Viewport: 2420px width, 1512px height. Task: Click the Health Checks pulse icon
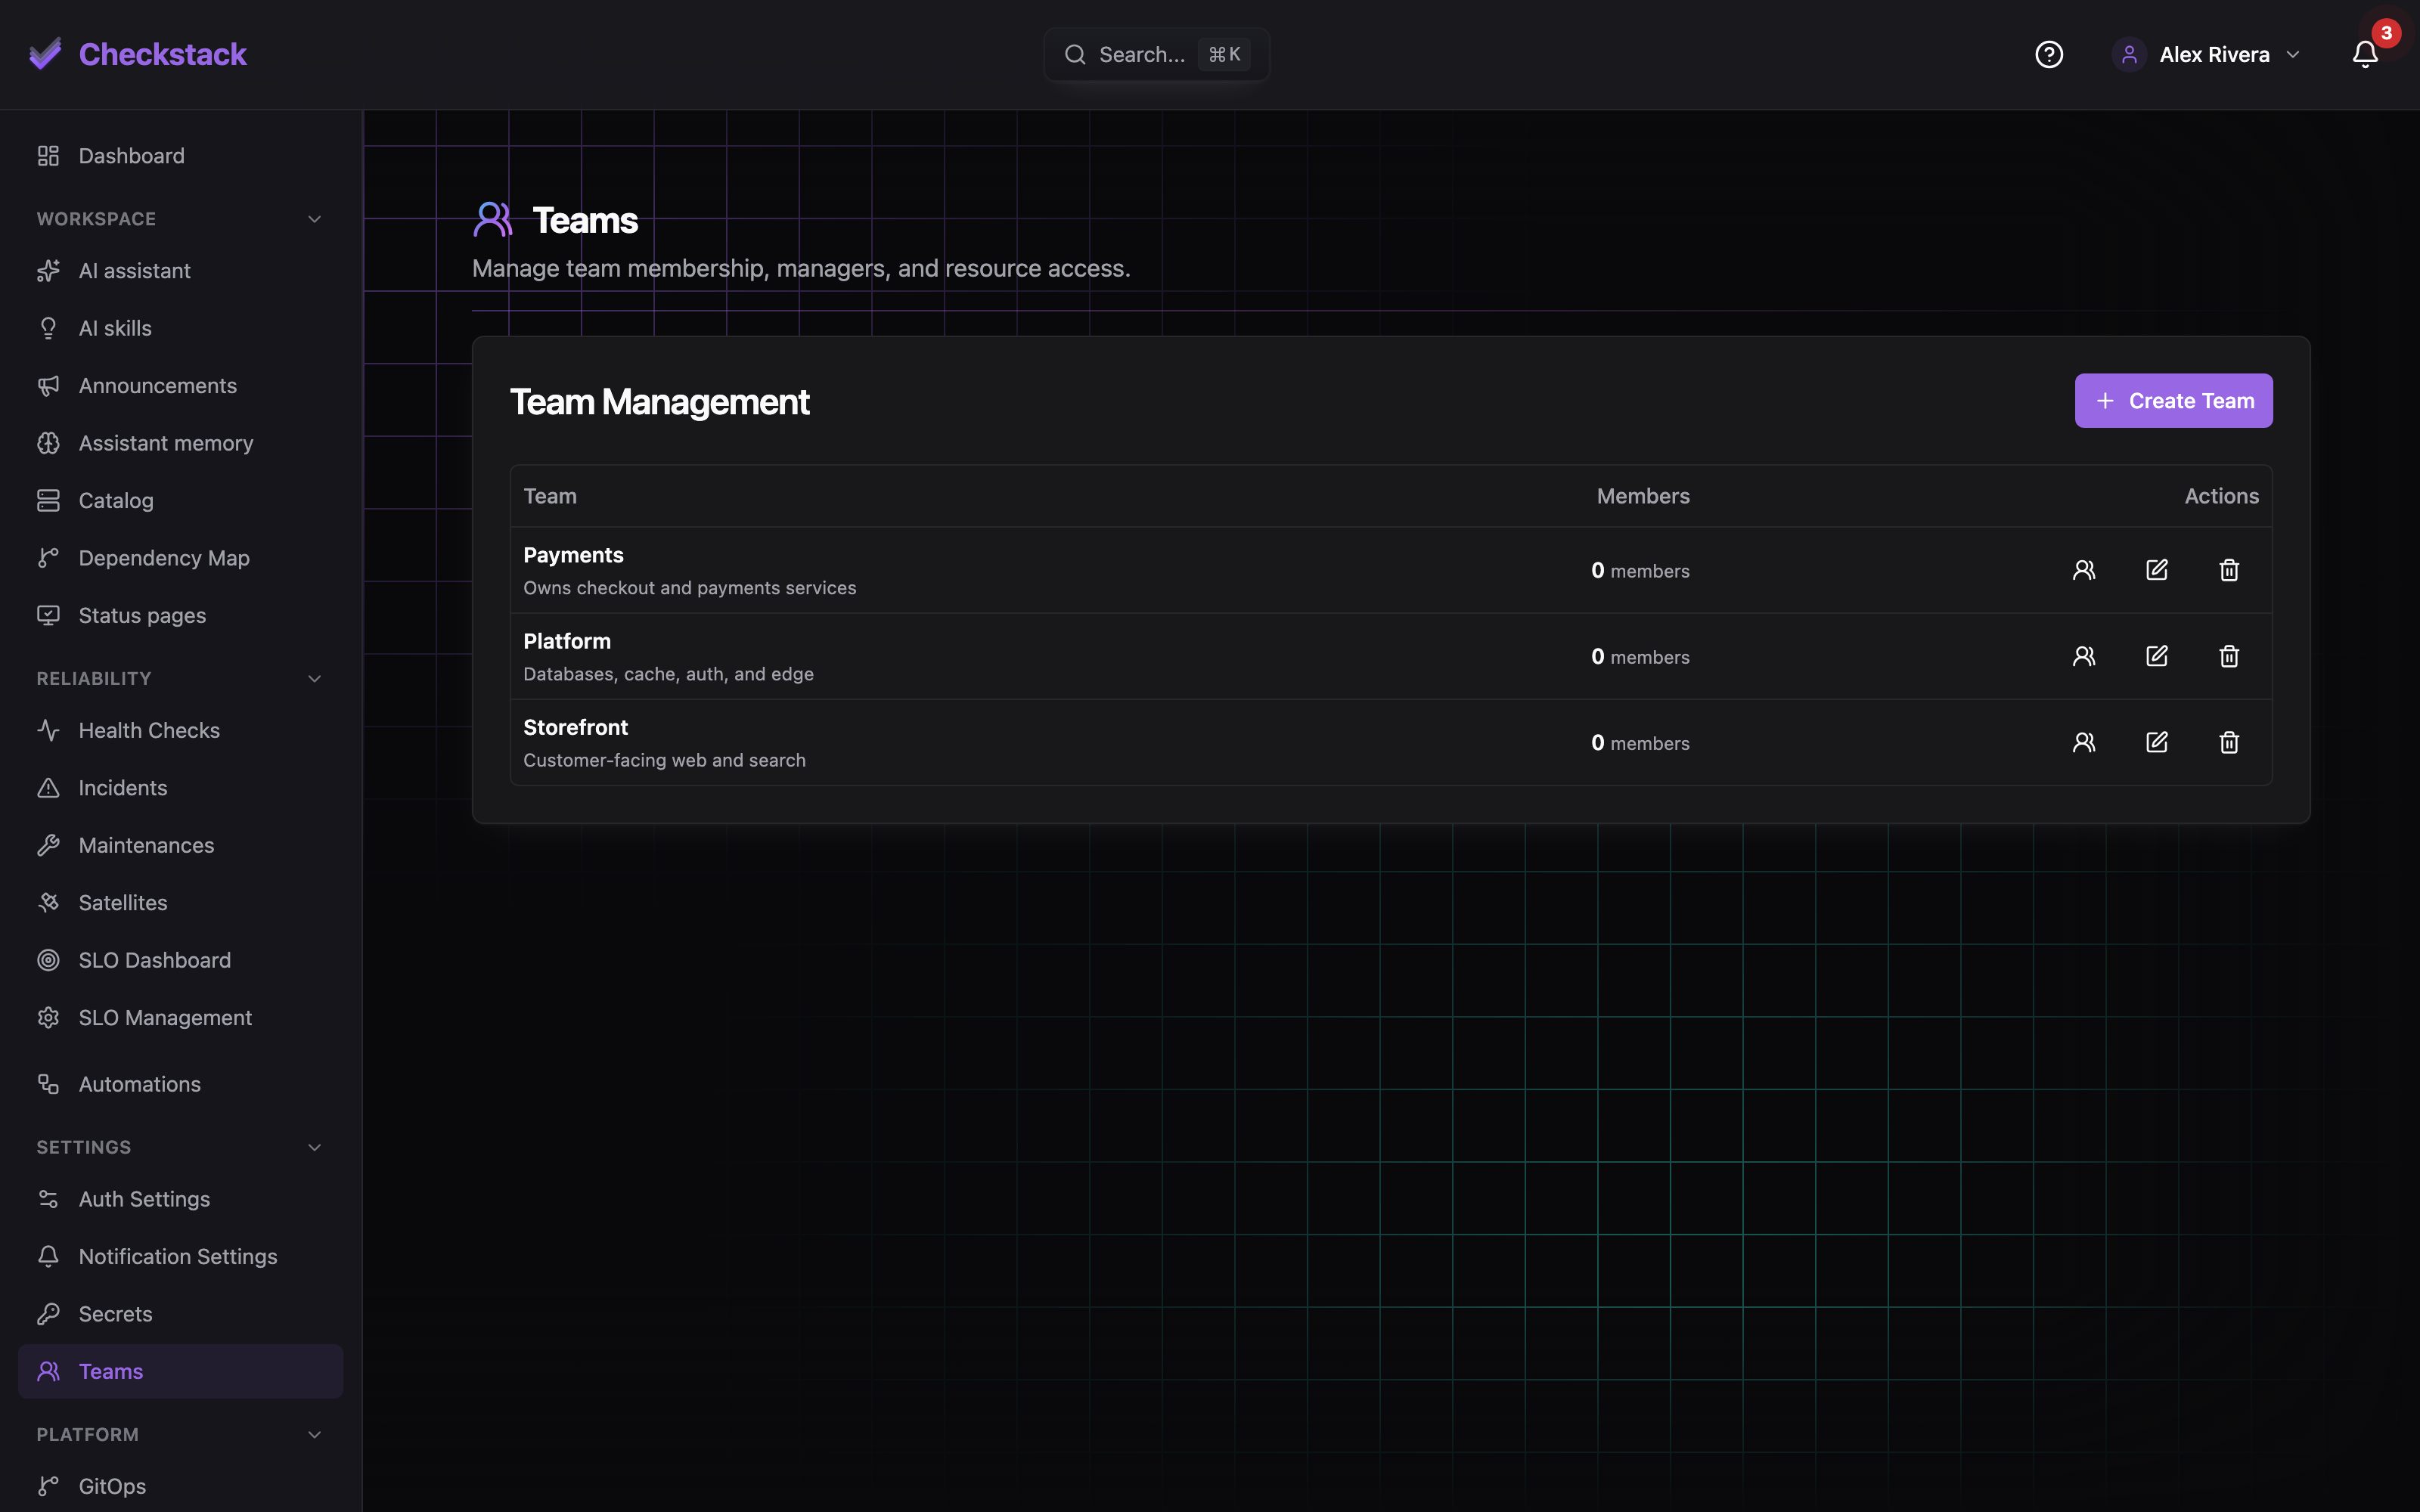pyautogui.click(x=48, y=731)
